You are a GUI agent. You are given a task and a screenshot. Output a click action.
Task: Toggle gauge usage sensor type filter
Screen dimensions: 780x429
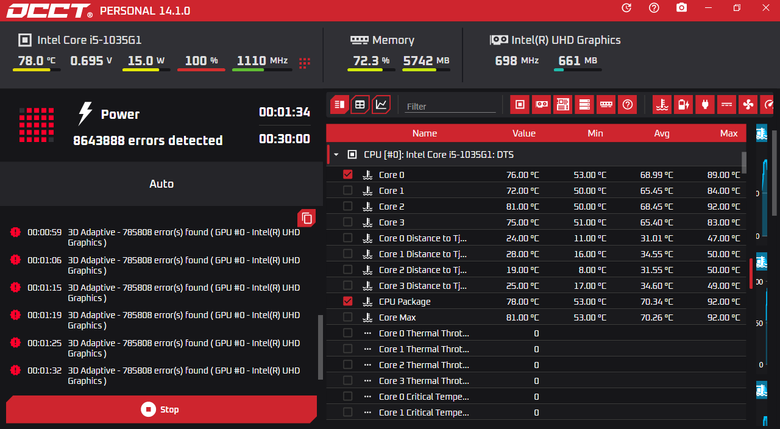click(x=767, y=105)
